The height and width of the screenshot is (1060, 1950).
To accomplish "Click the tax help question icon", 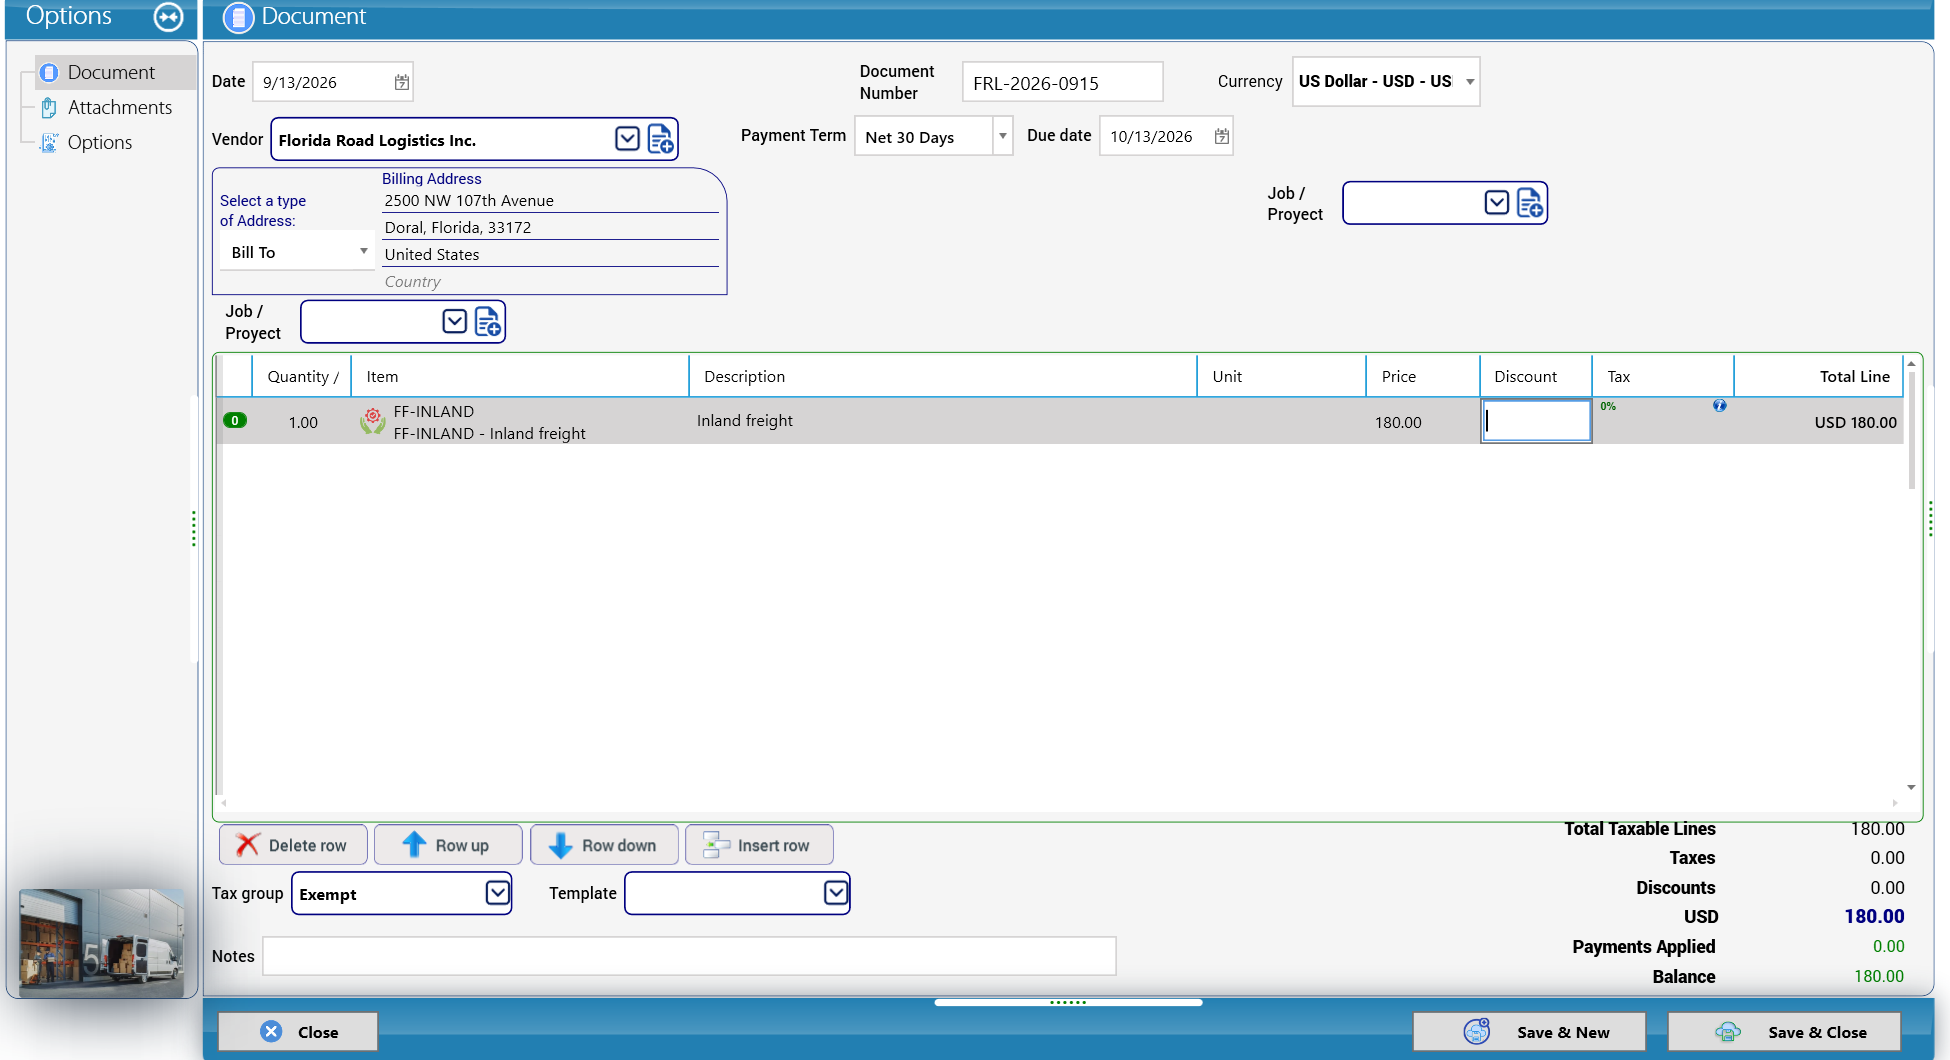I will coord(1719,406).
